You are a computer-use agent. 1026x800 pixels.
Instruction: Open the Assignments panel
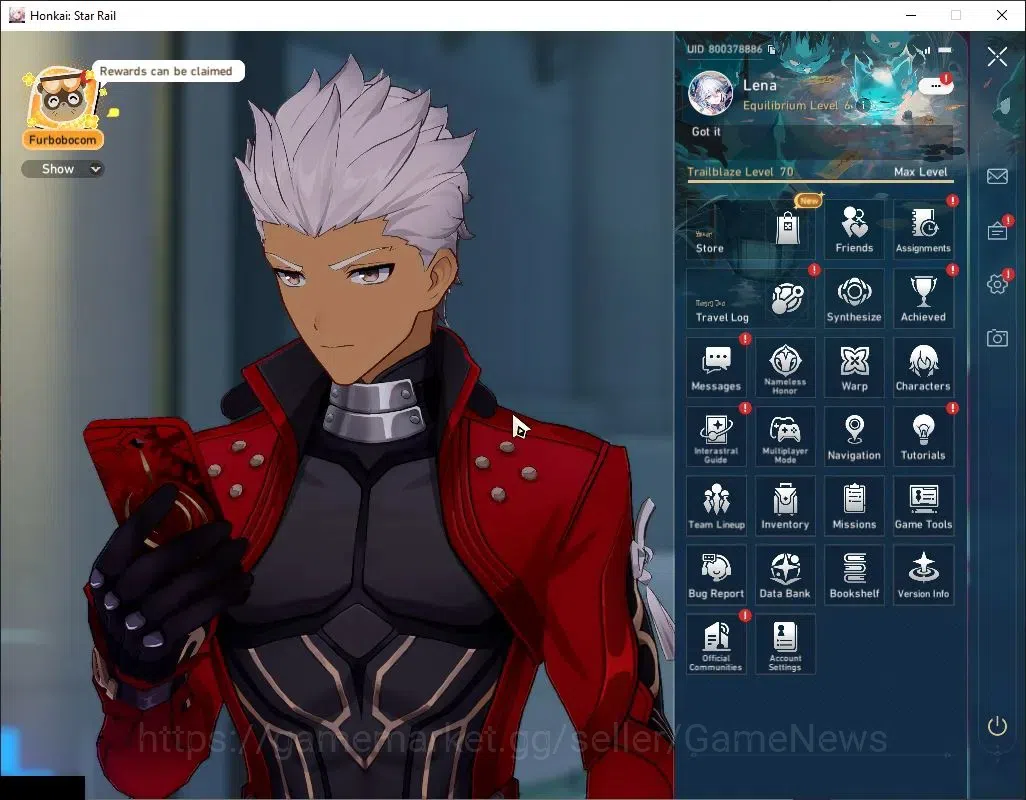point(923,229)
